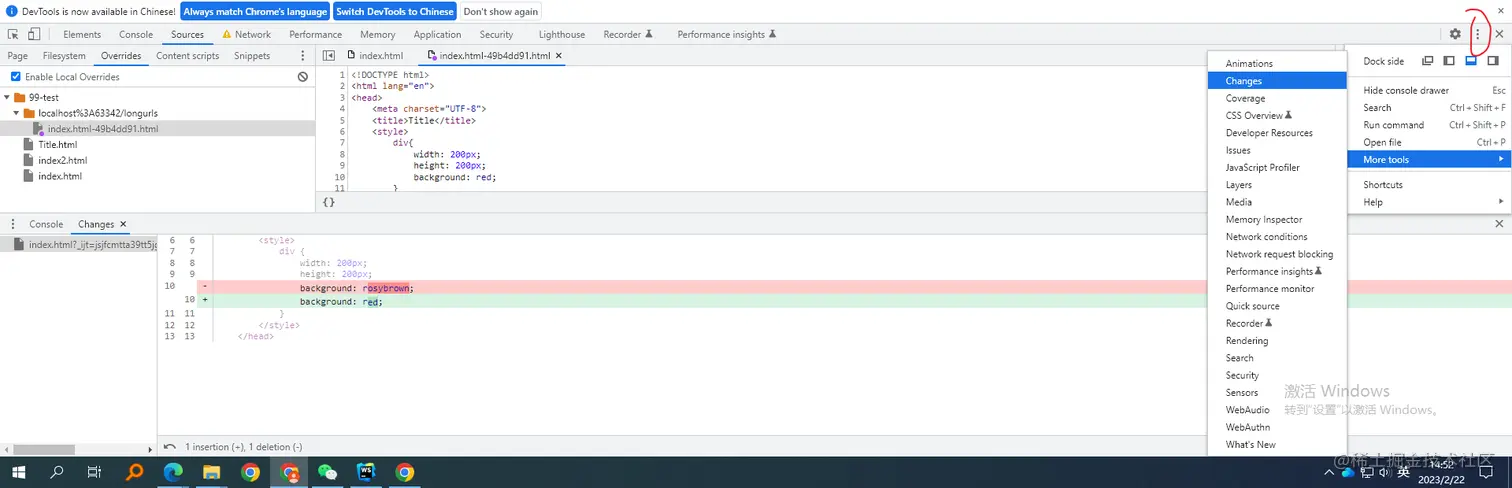Select Network conditions menu entry

(x=1277, y=237)
